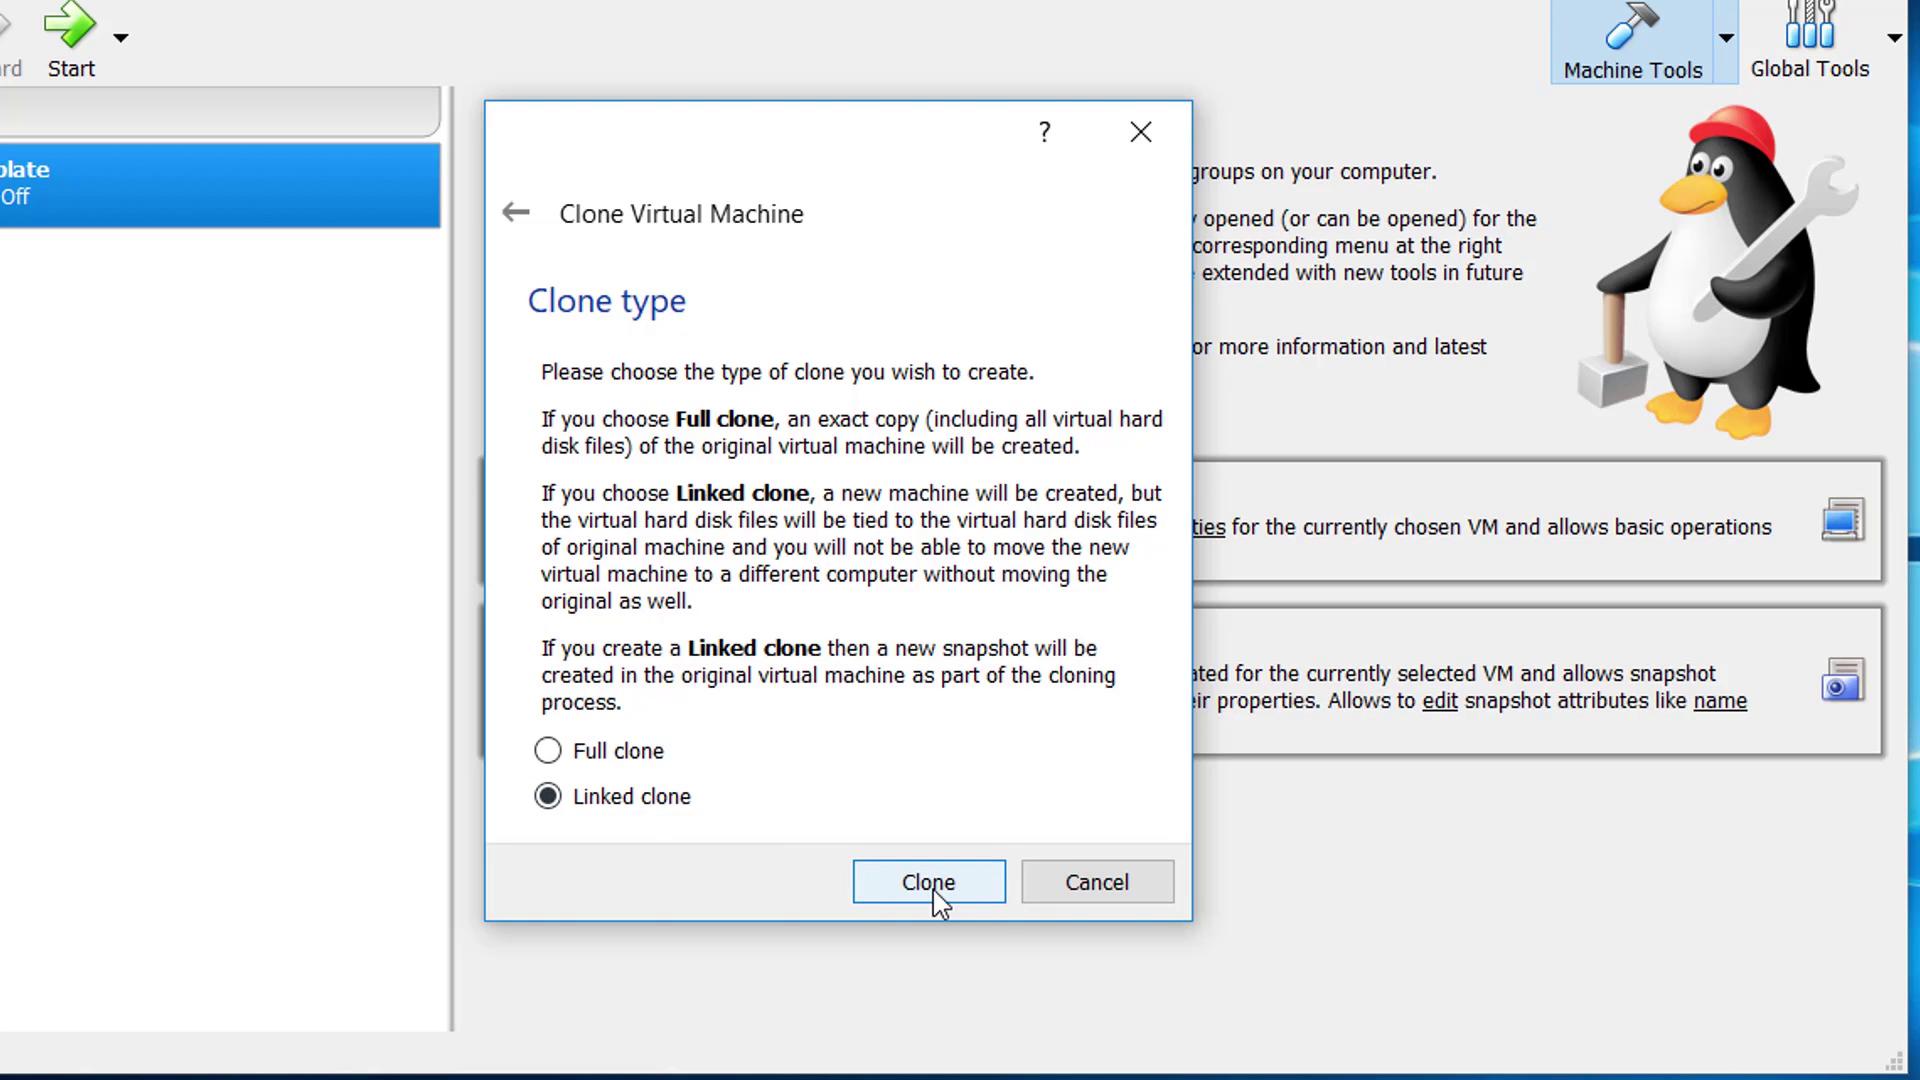This screenshot has width=1920, height=1080.
Task: Select the Linked clone radio button
Action: [x=548, y=796]
